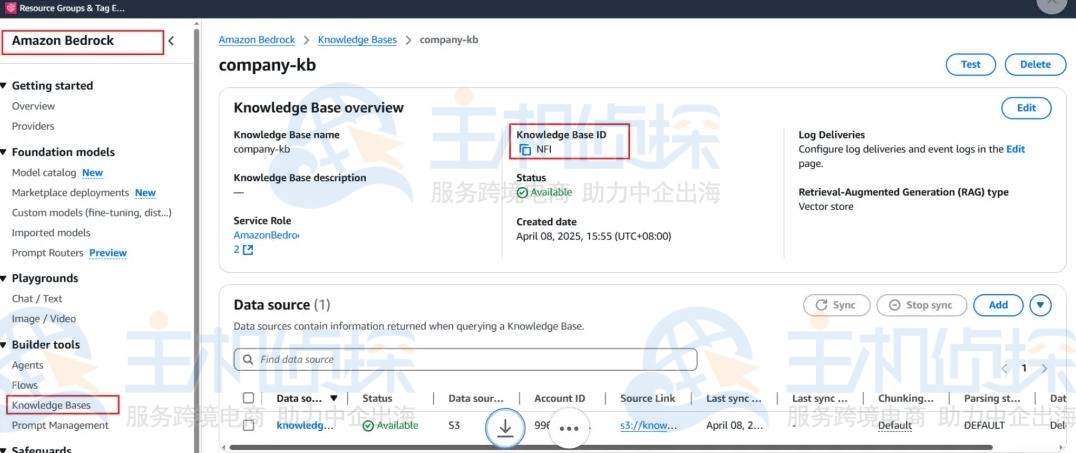Collapse the Getting started section
This screenshot has height=453, width=1076.
(4, 86)
